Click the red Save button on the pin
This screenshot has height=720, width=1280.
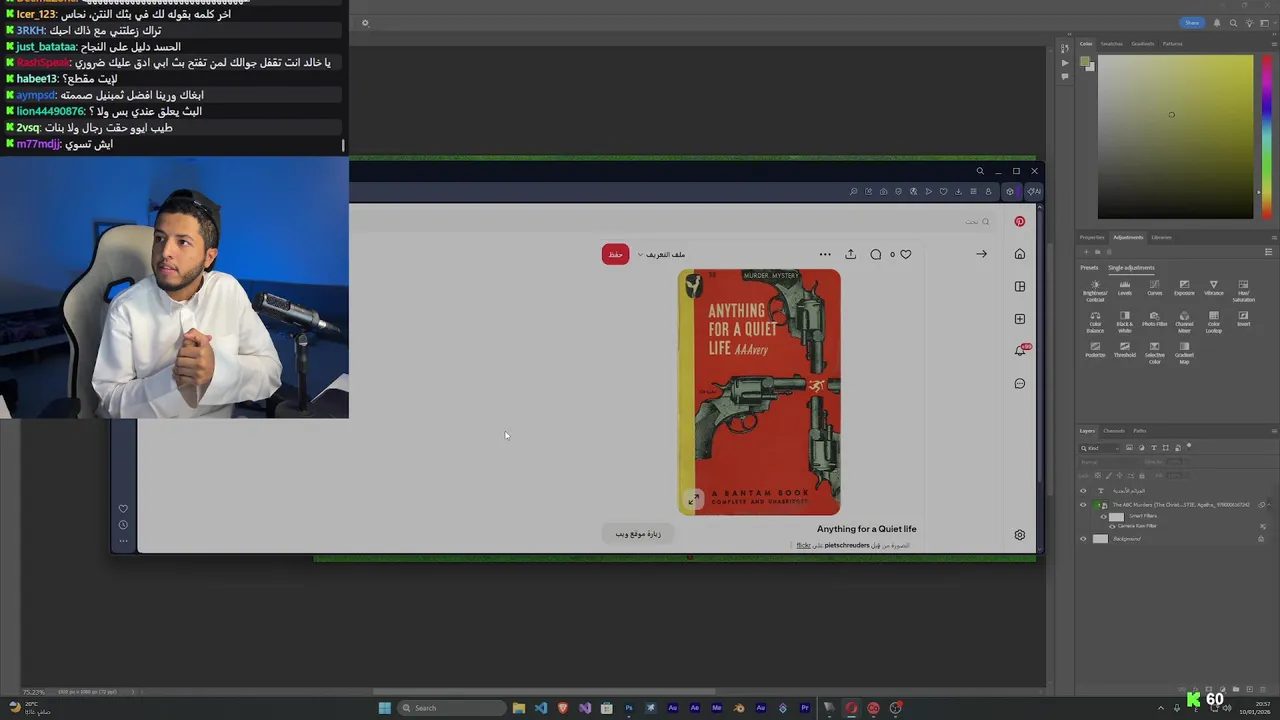(x=615, y=254)
